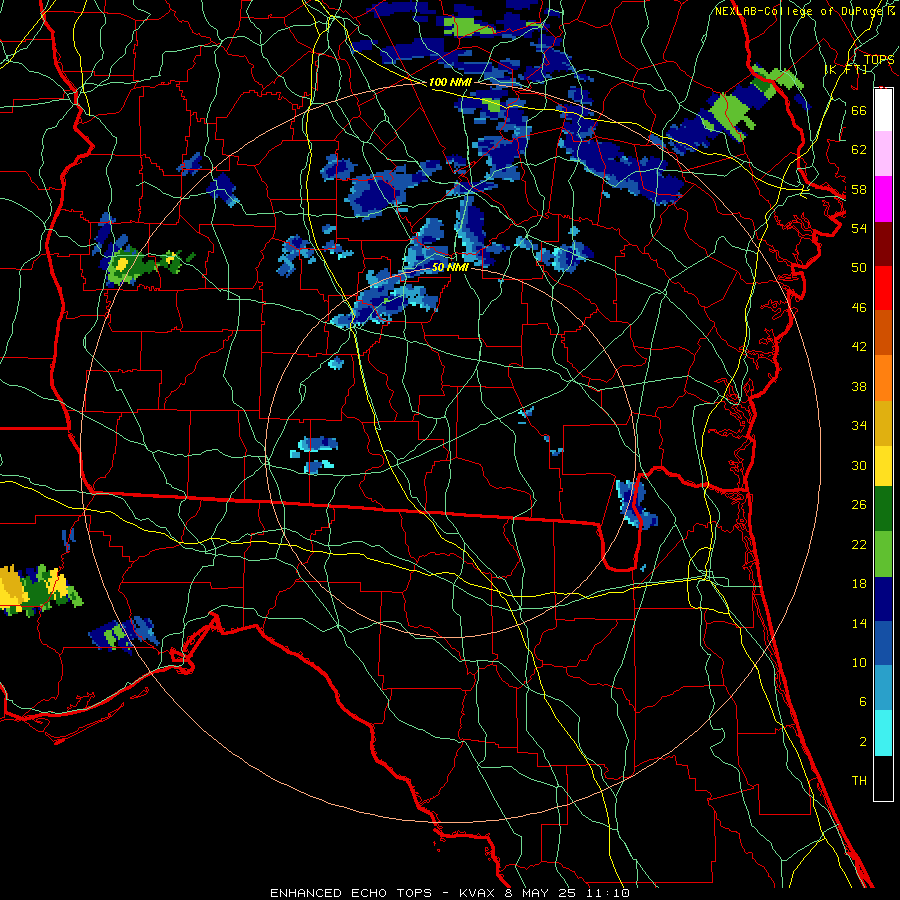Click the dark red swatch between 50 and 54
This screenshot has width=900, height=900.
point(883,243)
